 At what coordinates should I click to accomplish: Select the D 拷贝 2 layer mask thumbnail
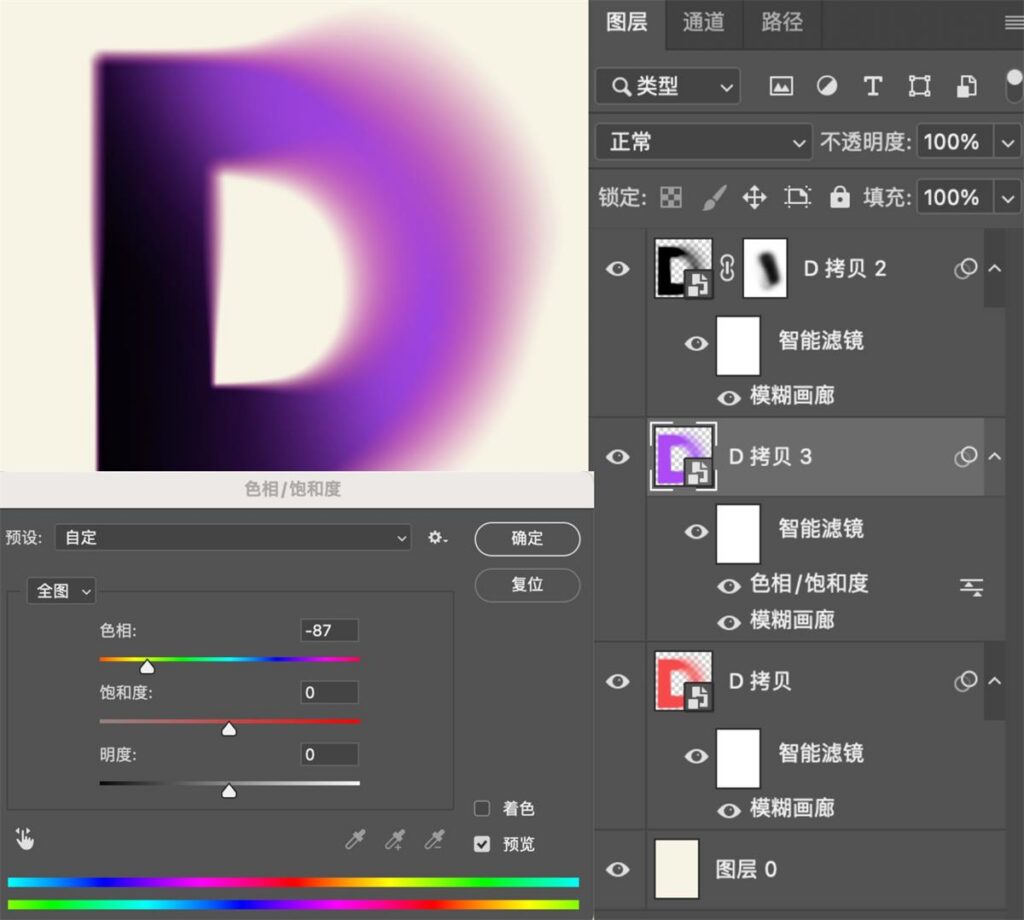765,268
